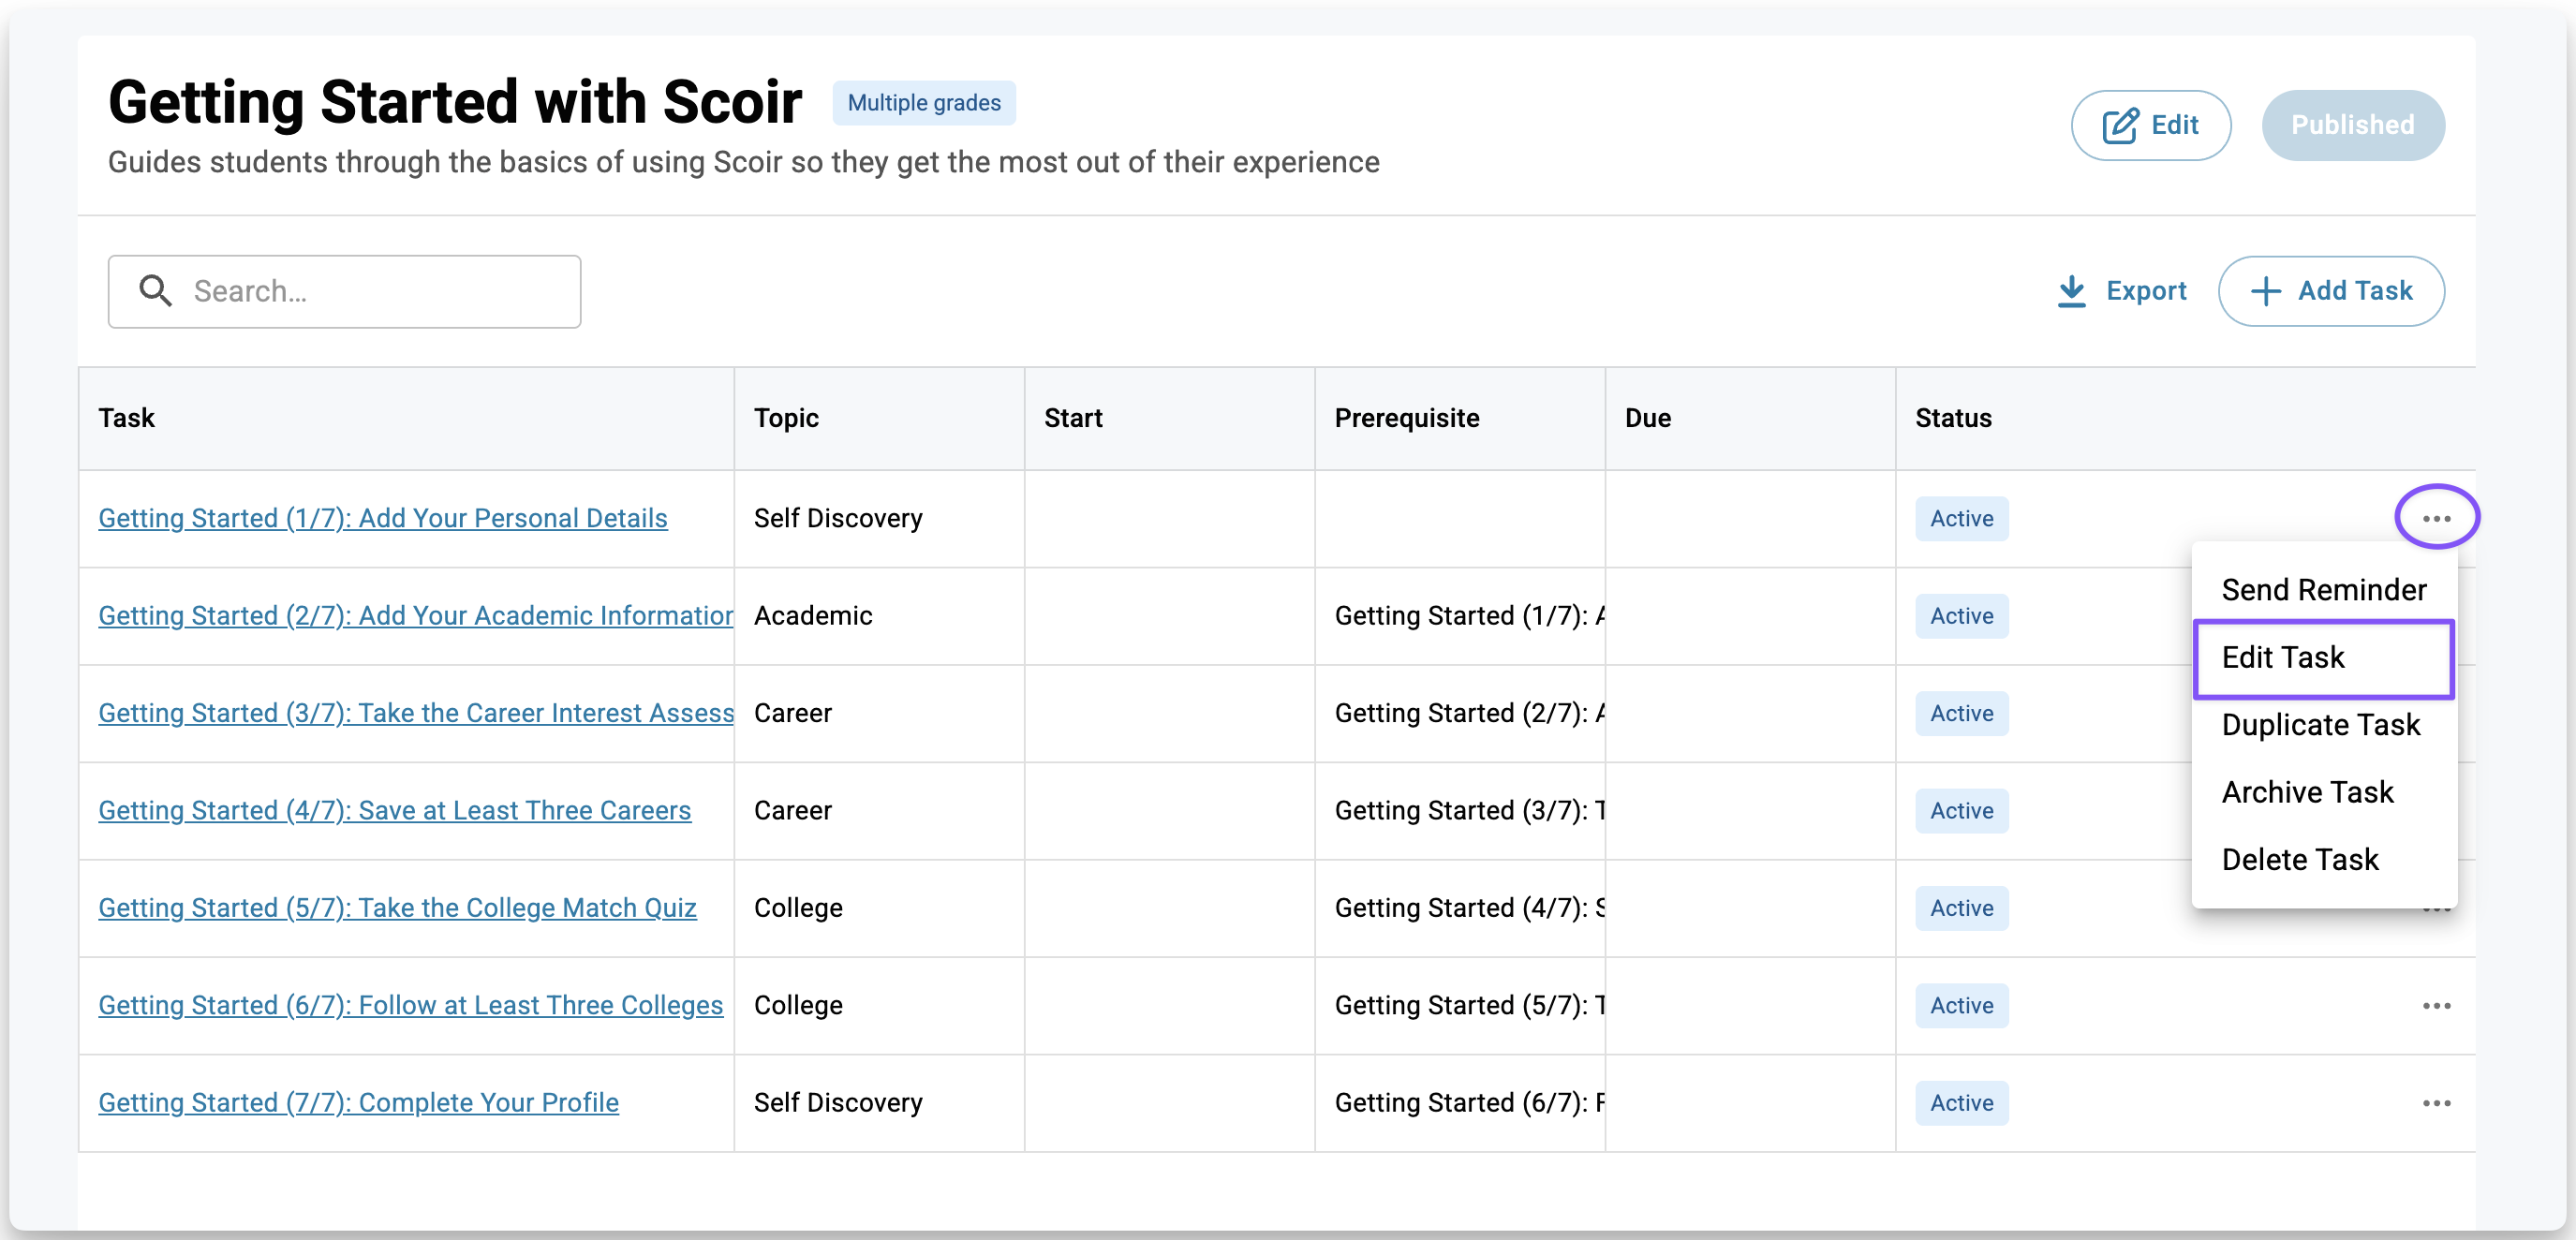The height and width of the screenshot is (1240, 2576).
Task: Open three-dot menu for Getting Started (6/7)
Action: (2436, 1005)
